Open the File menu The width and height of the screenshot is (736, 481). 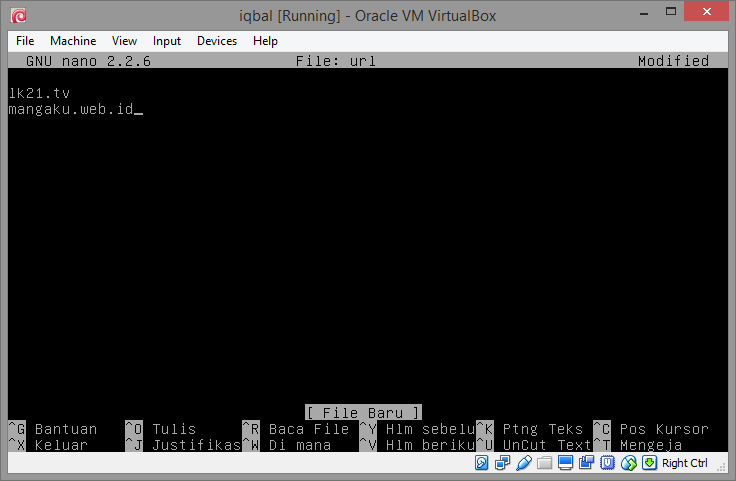(25, 41)
